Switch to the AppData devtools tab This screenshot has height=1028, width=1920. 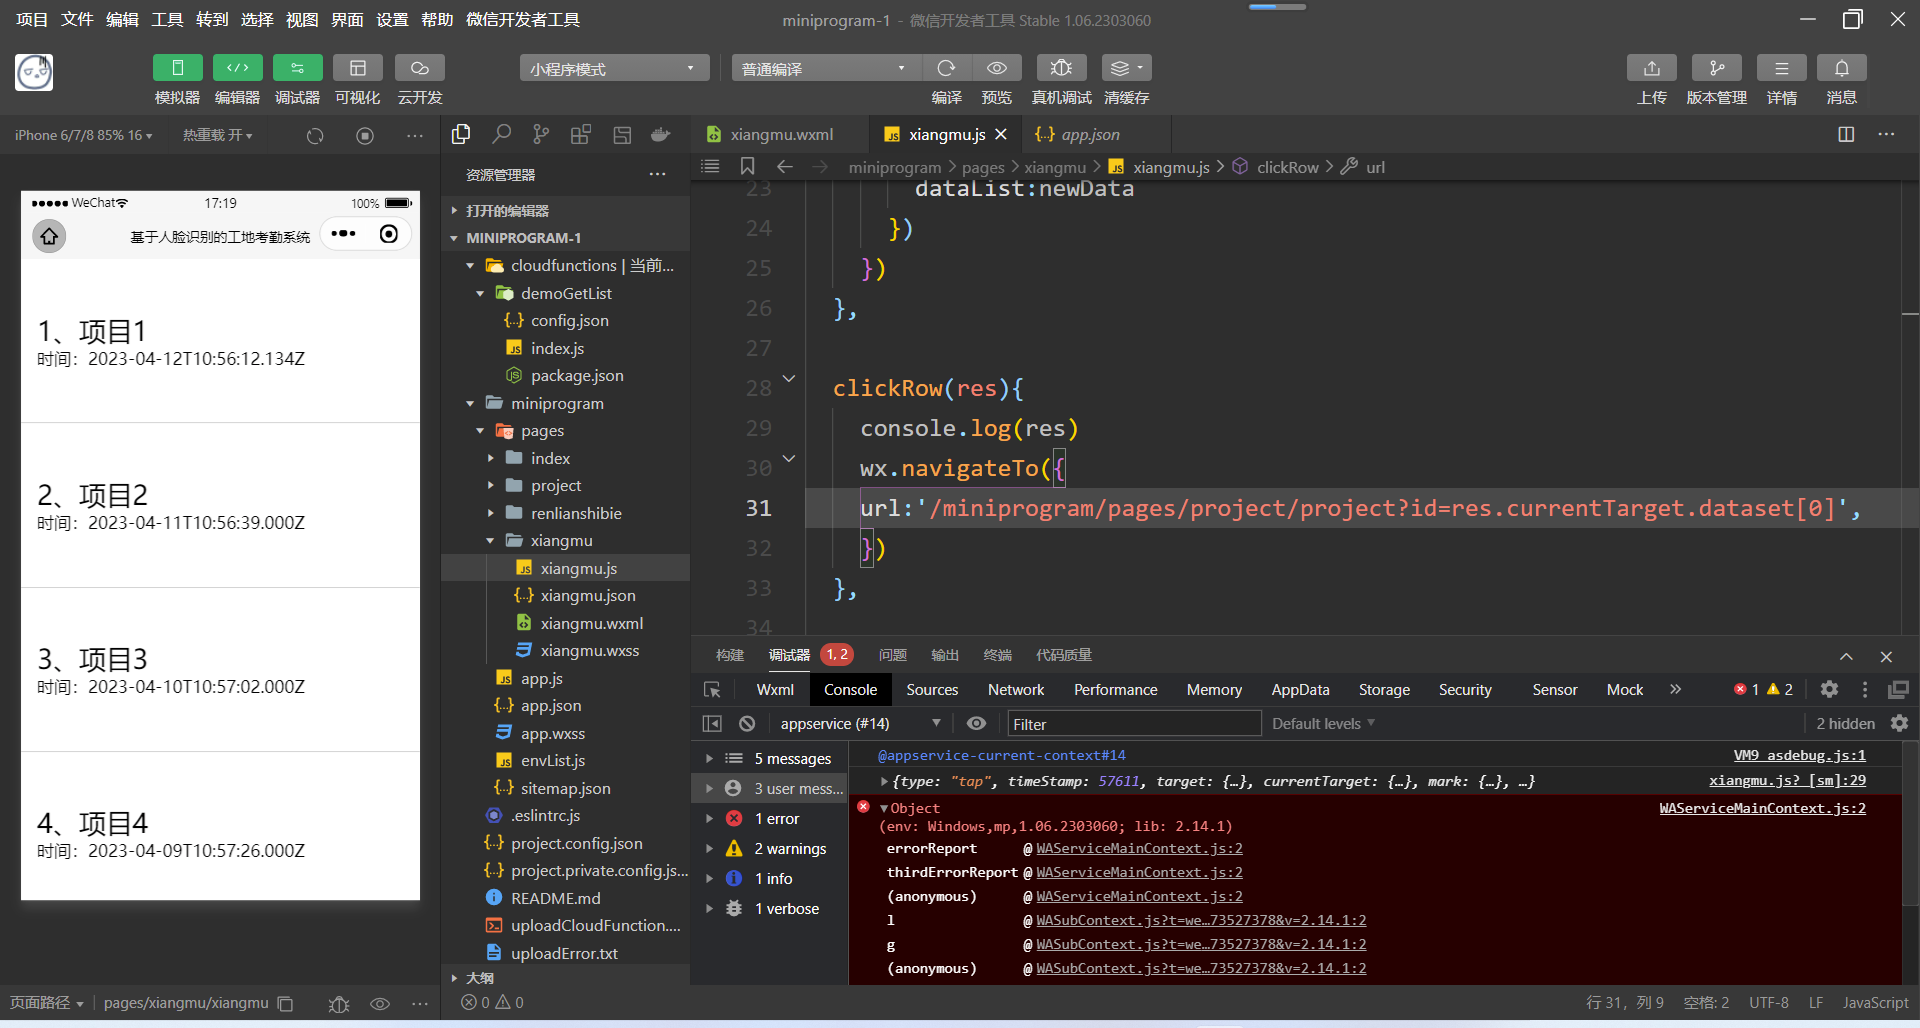(x=1300, y=689)
